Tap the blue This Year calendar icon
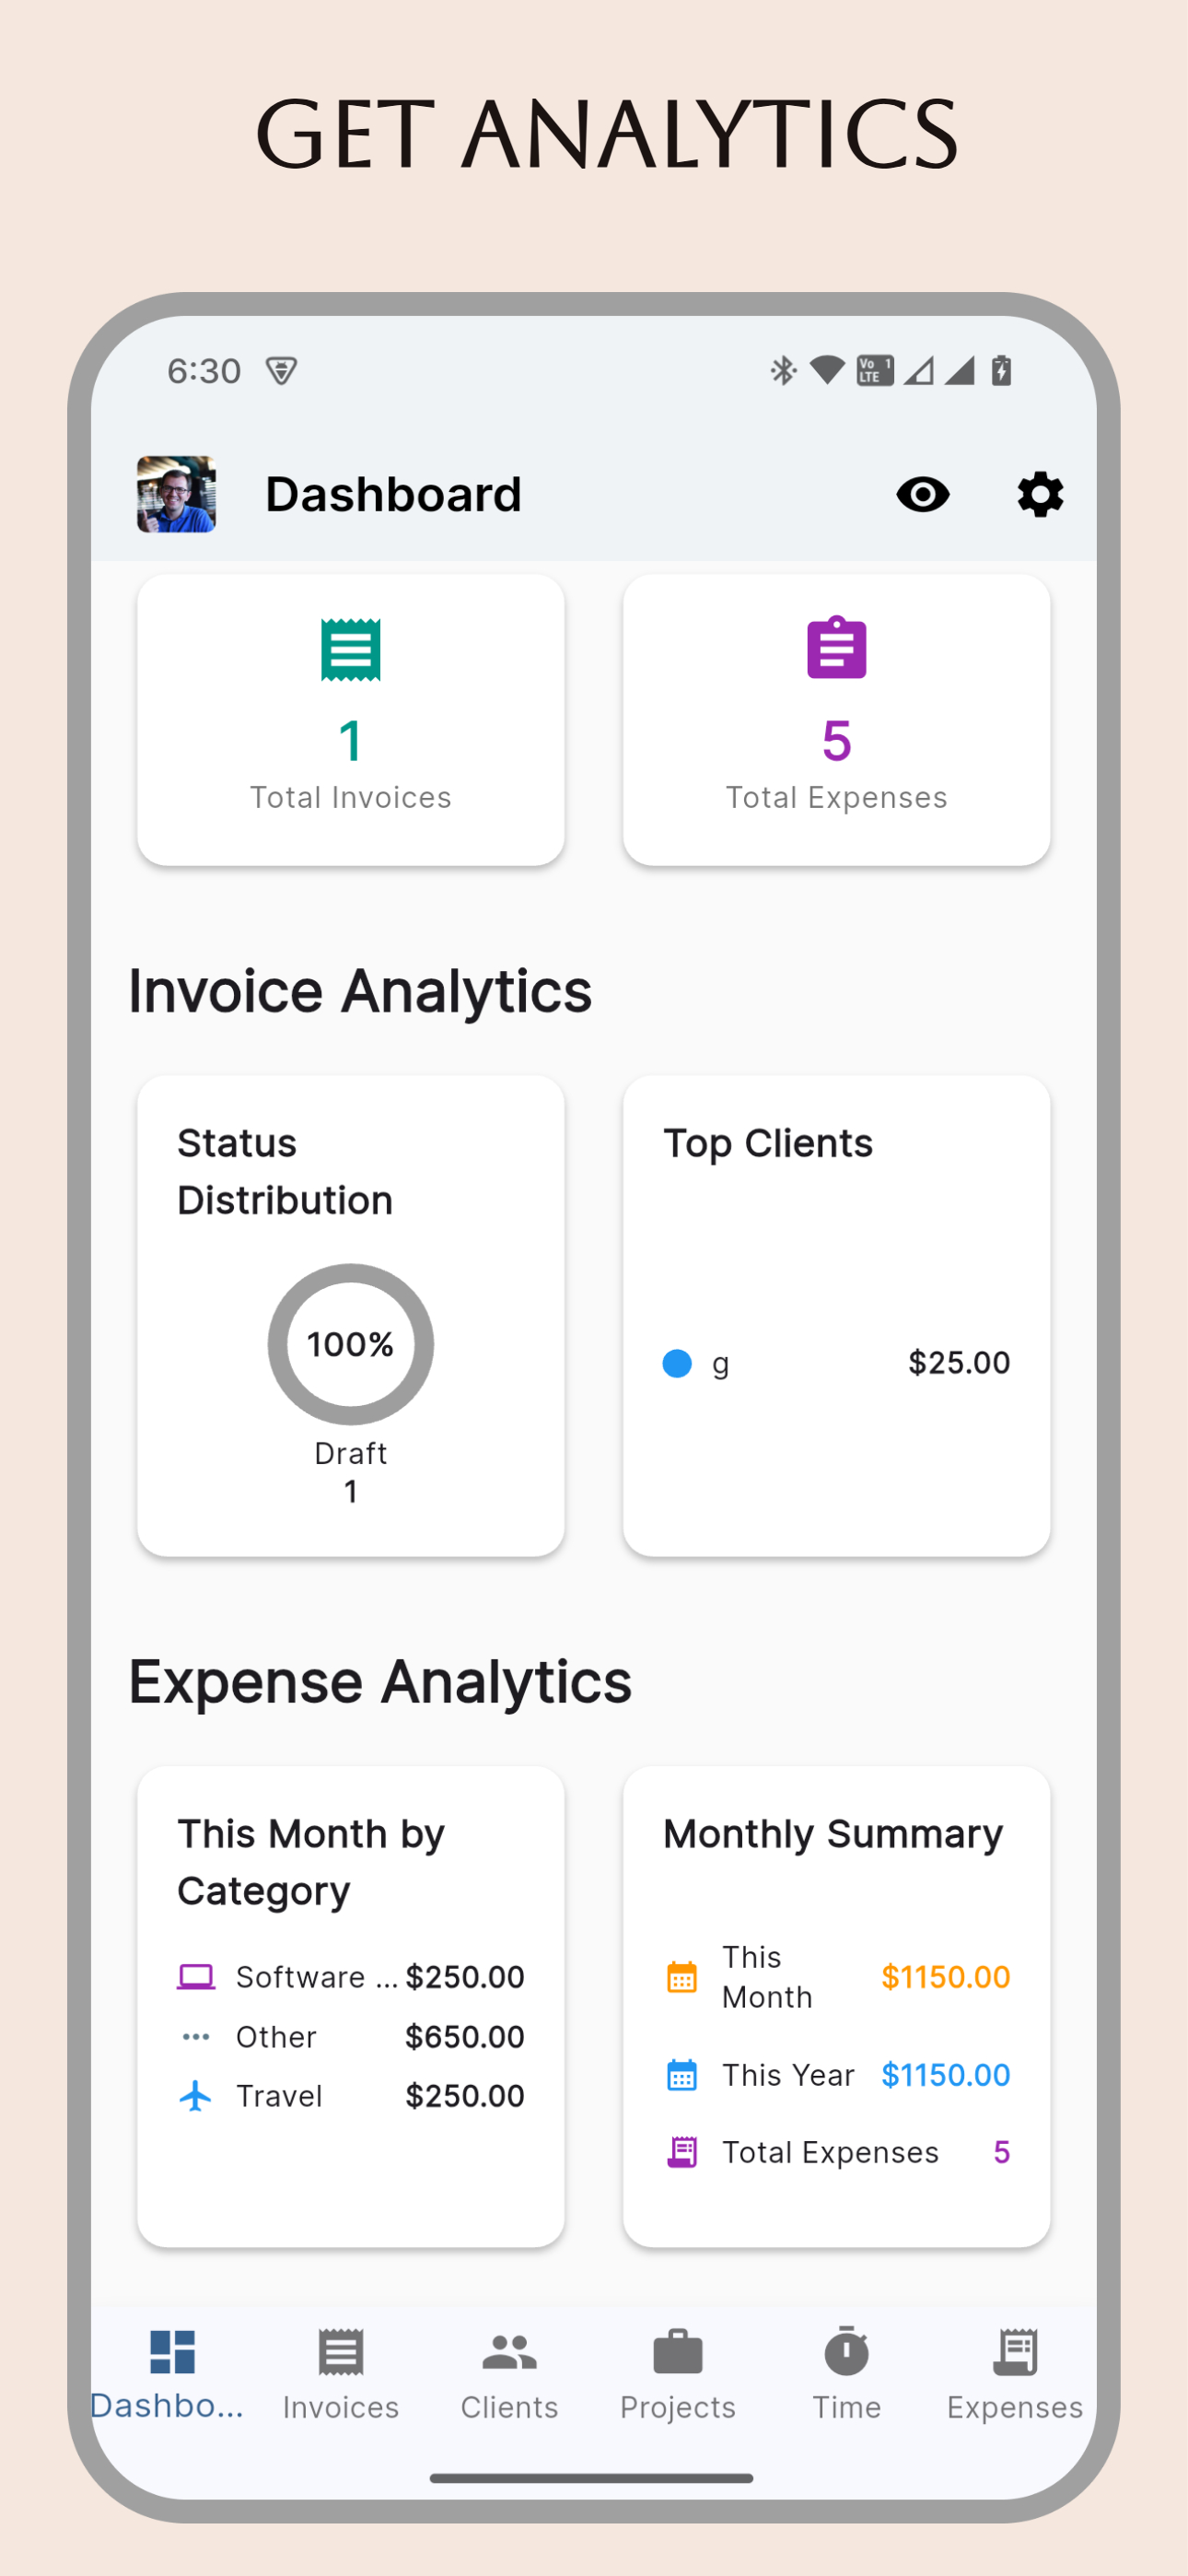The width and height of the screenshot is (1188, 2576). (x=682, y=2075)
